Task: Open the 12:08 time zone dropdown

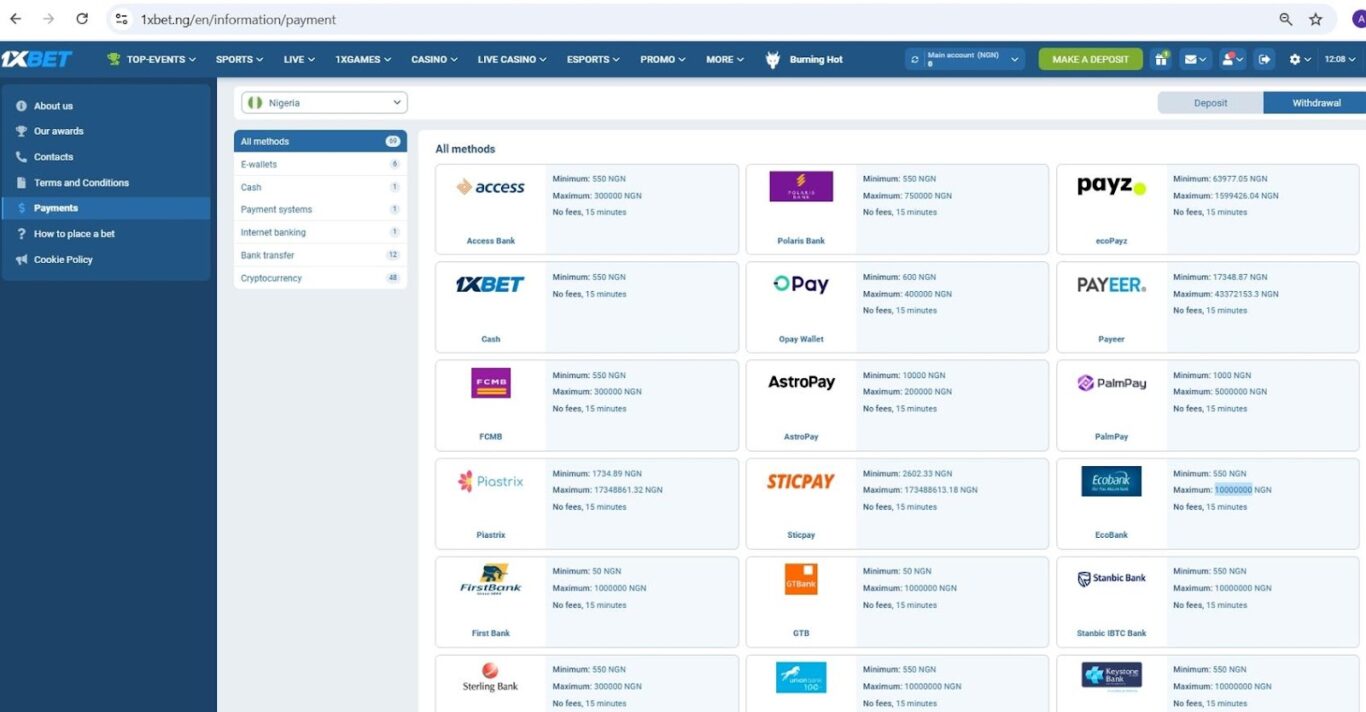Action: (1342, 59)
